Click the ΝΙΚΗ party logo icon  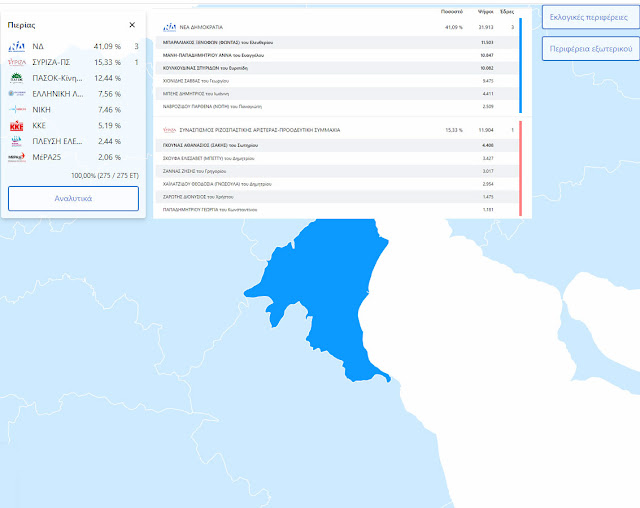(x=17, y=109)
